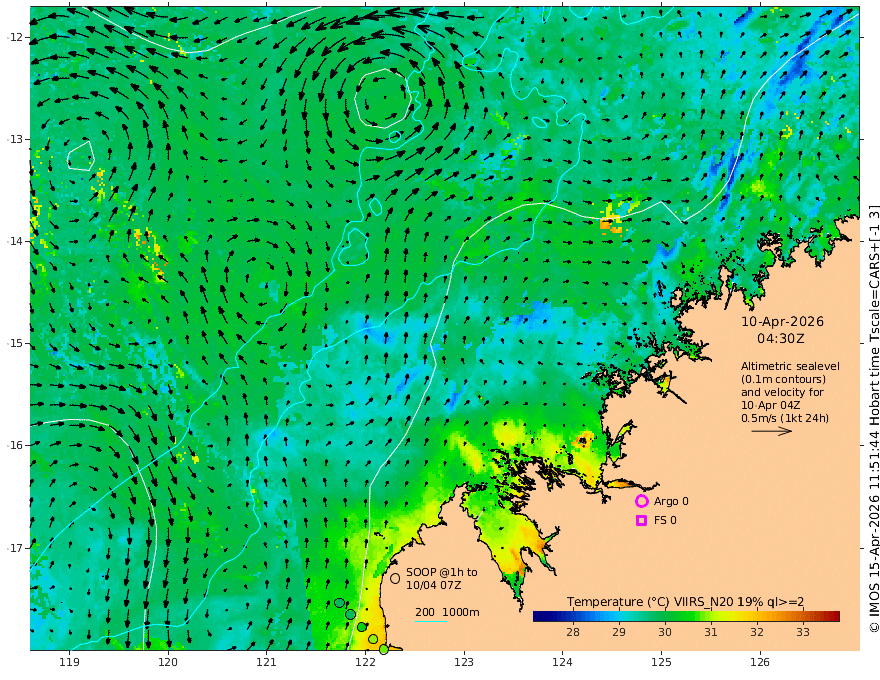The height and width of the screenshot is (680, 880).
Task: Click colorbar tick label 30
Action: click(664, 632)
